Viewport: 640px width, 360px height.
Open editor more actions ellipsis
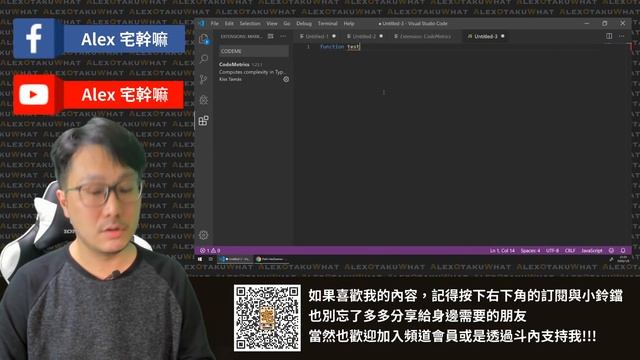click(622, 36)
